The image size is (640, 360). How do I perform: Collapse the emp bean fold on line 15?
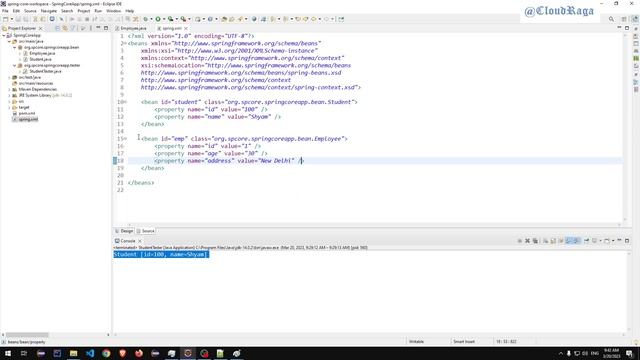coord(125,139)
